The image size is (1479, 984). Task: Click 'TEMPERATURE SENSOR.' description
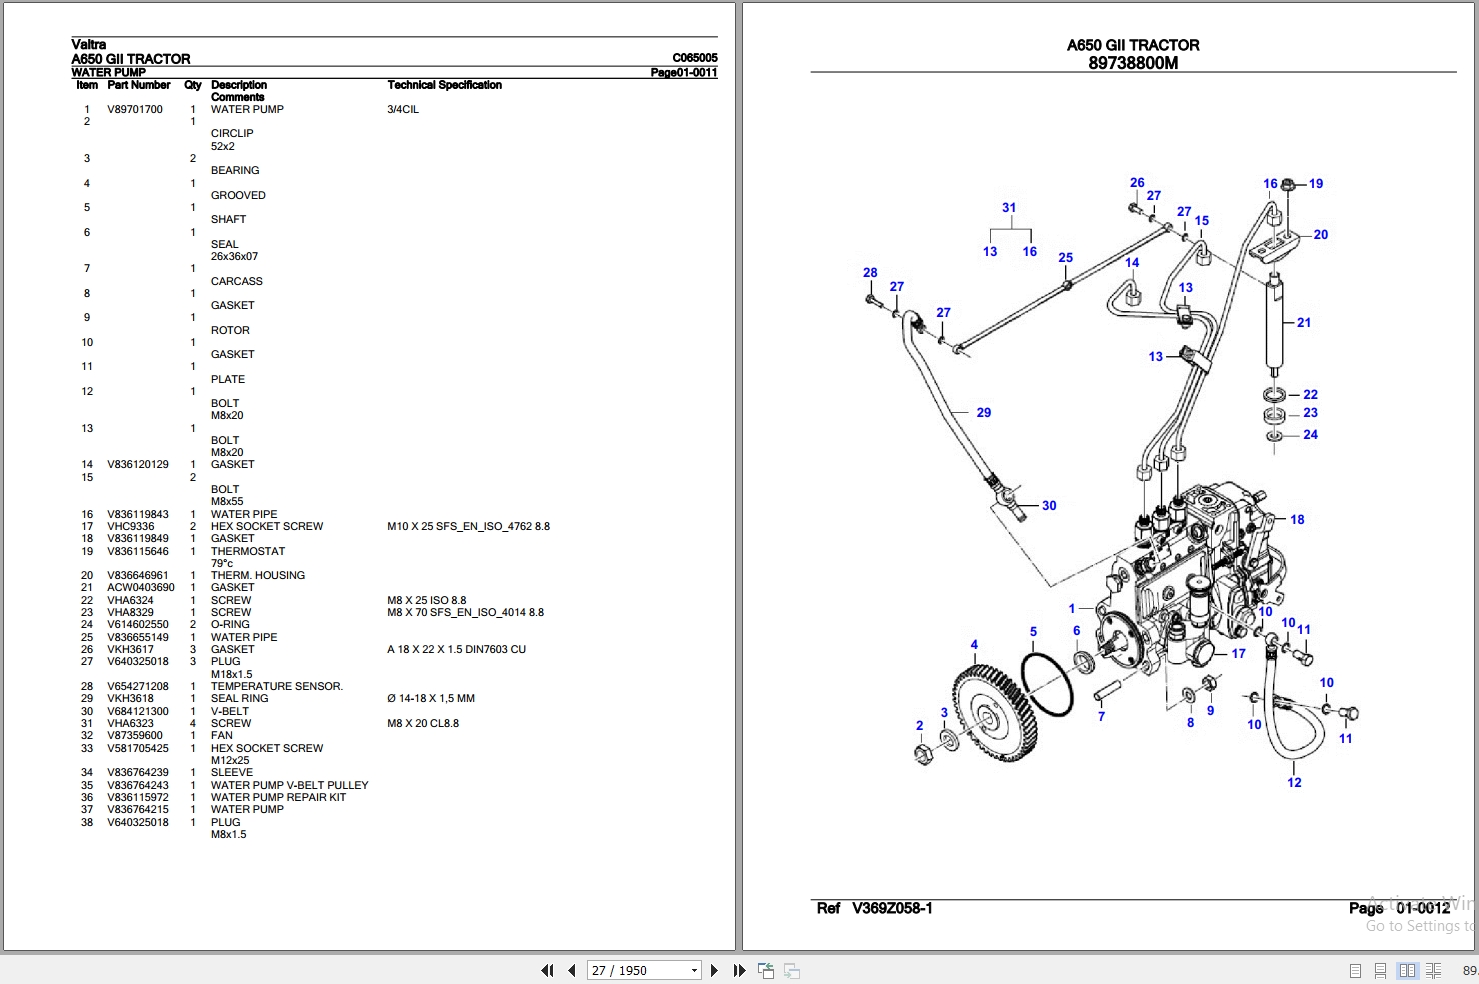[277, 686]
